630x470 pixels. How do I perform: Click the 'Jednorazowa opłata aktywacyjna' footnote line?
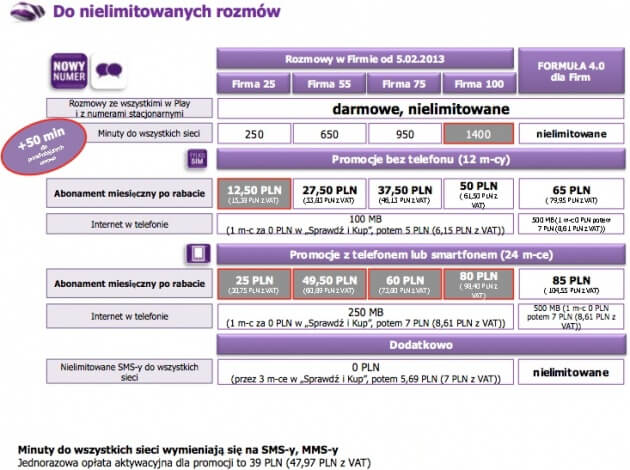(194, 463)
